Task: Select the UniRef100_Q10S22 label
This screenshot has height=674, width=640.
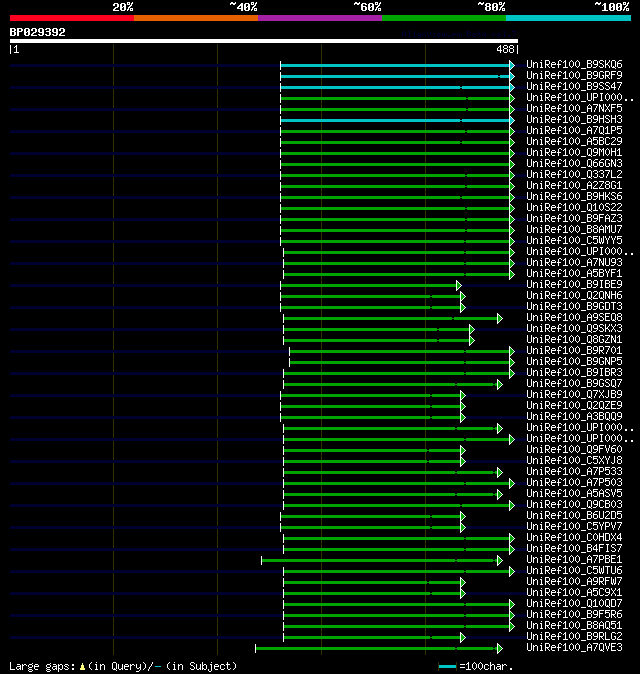Action: point(574,208)
